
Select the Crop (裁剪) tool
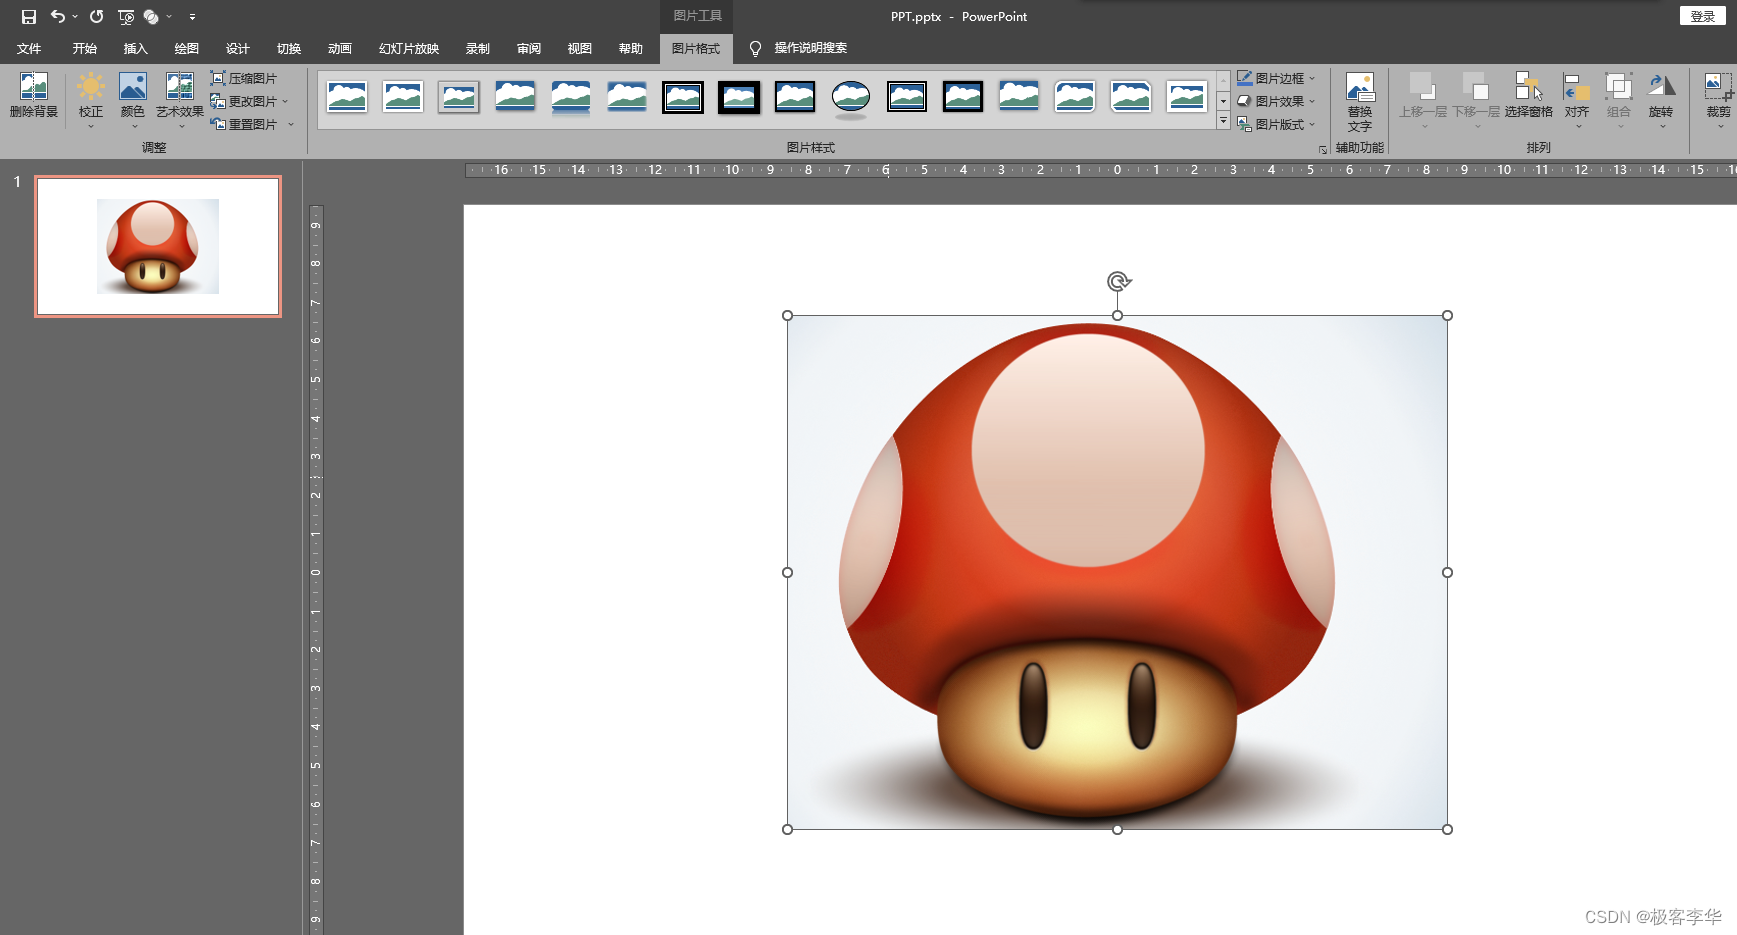pyautogui.click(x=1718, y=95)
